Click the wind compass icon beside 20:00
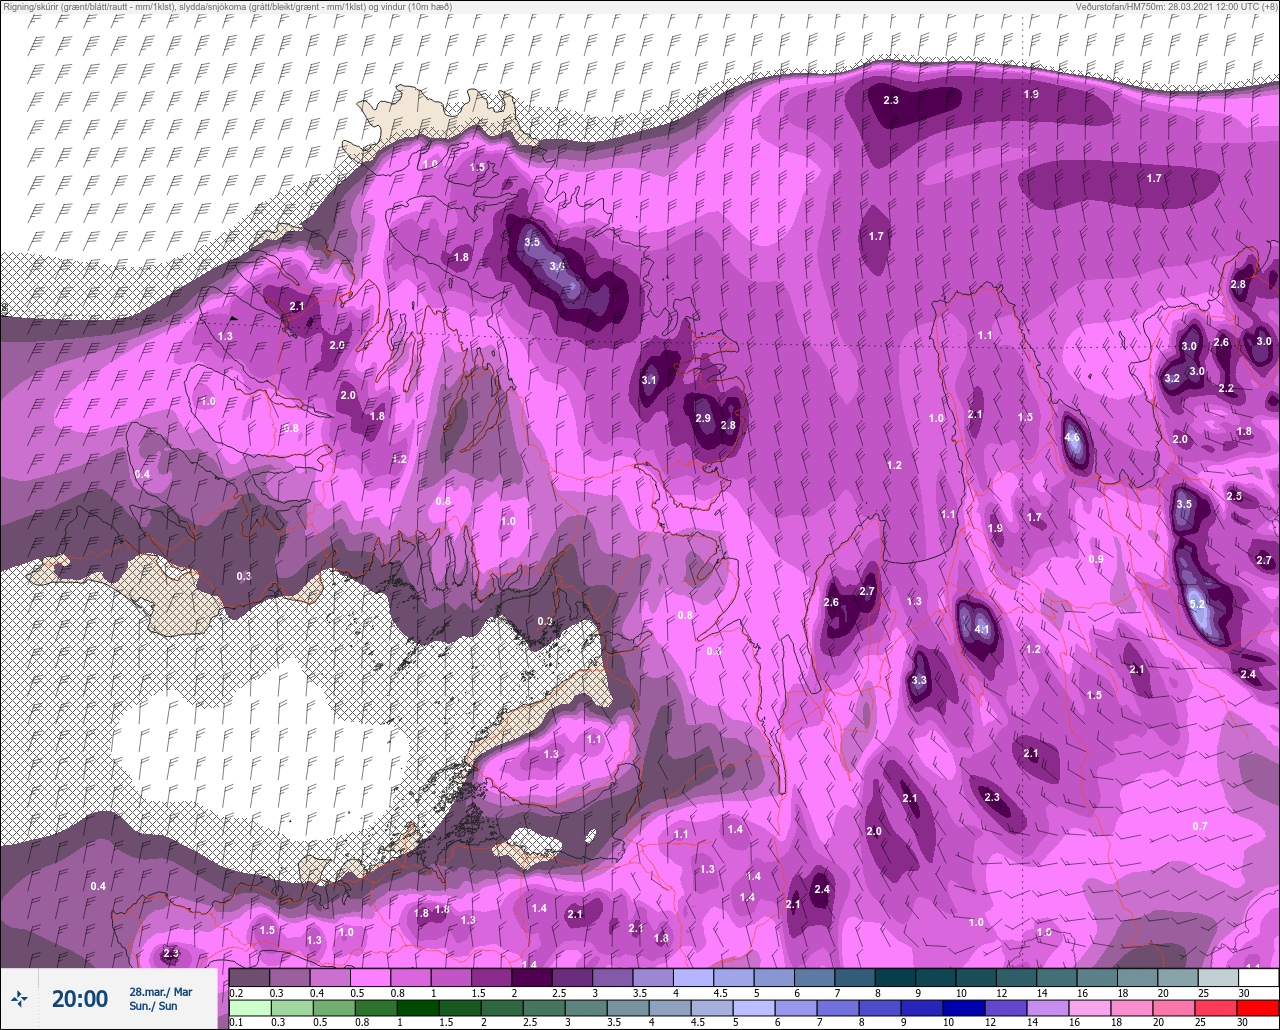This screenshot has width=1280, height=1030. pos(19,998)
